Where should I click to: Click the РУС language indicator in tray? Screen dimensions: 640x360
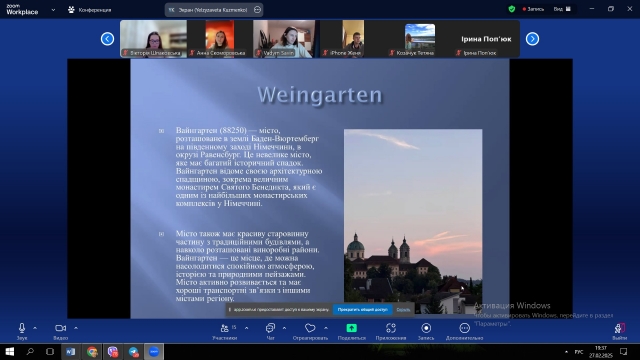pos(579,351)
